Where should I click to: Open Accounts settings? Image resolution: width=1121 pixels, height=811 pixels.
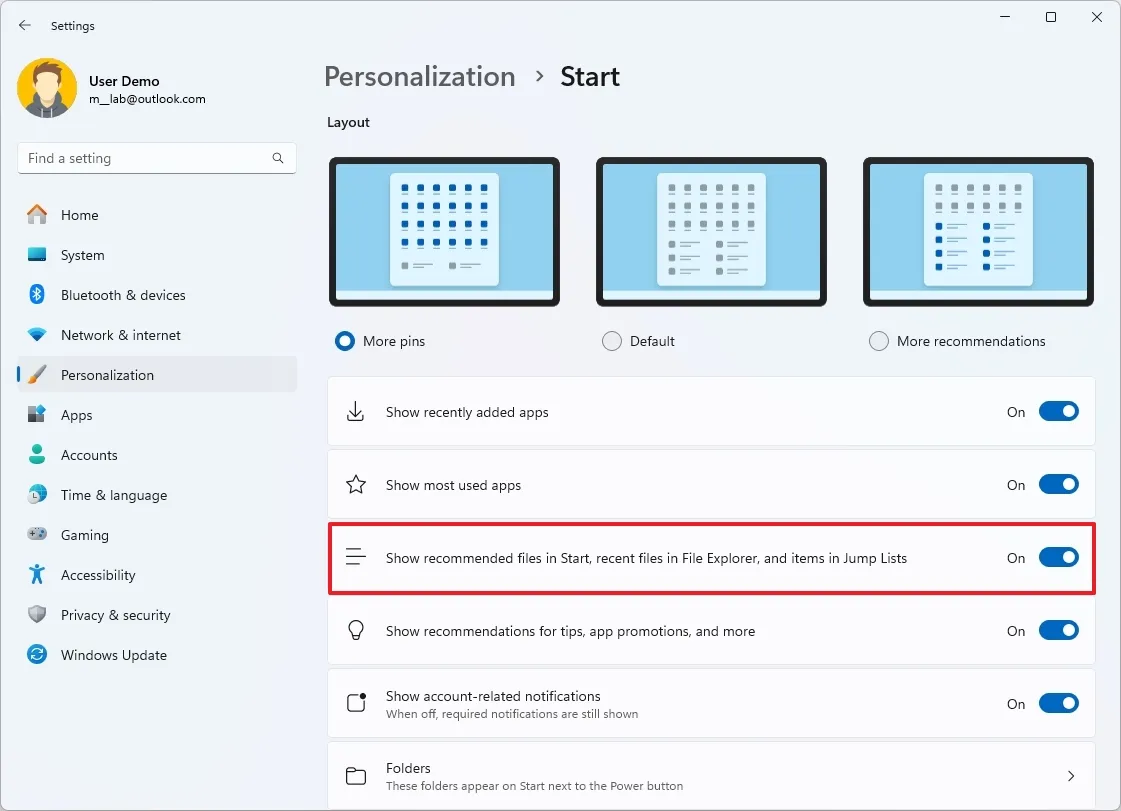pos(89,455)
